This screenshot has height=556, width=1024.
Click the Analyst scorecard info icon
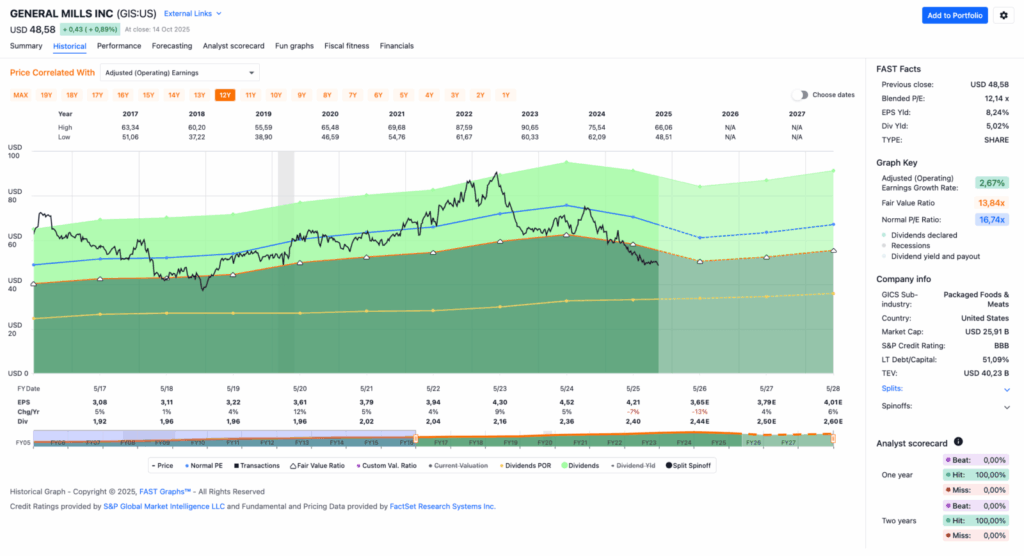click(x=958, y=442)
